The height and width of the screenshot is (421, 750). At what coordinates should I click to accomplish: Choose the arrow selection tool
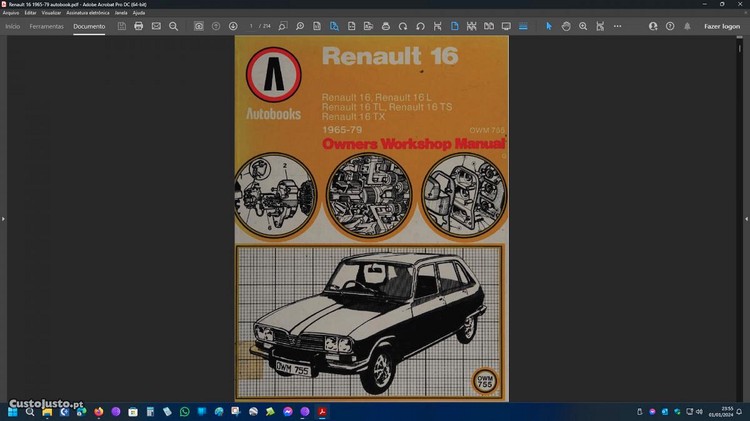(548, 26)
